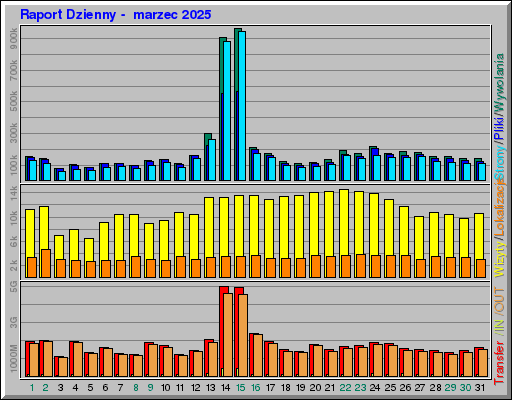Image resolution: width=512 pixels, height=400 pixels.
Task: Click the green day '22' label on the bottom axis
Action: tap(345, 388)
